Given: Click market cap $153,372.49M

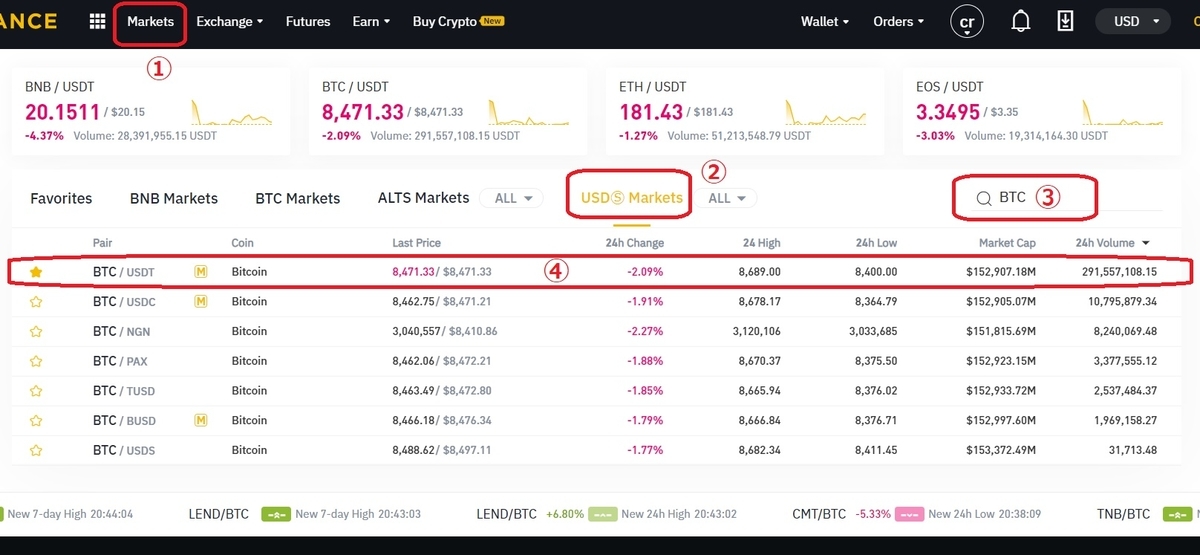Looking at the screenshot, I should [1000, 451].
